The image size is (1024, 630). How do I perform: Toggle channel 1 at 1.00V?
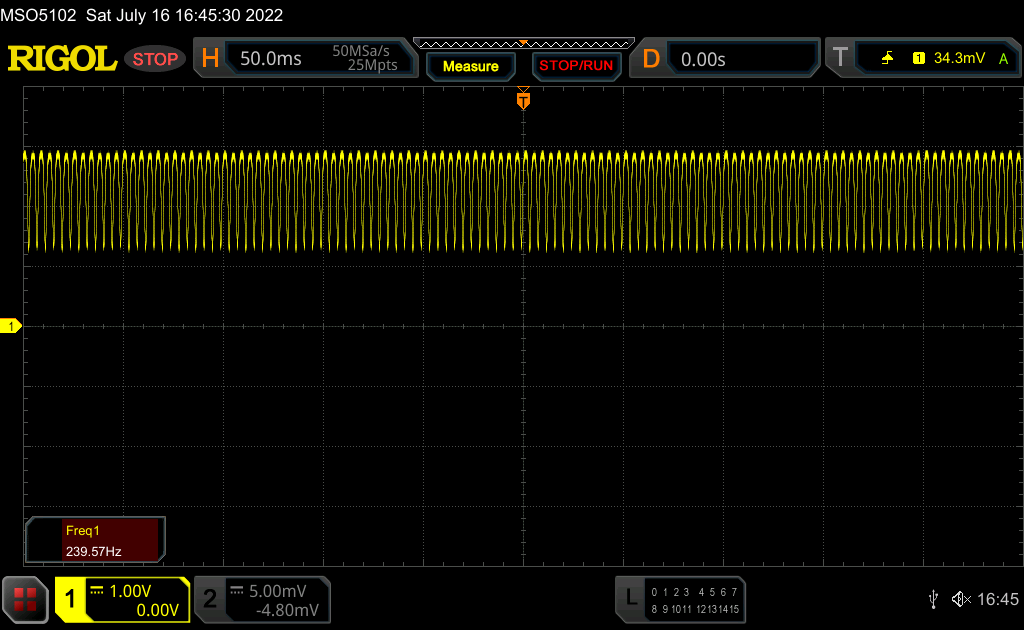[x=122, y=599]
